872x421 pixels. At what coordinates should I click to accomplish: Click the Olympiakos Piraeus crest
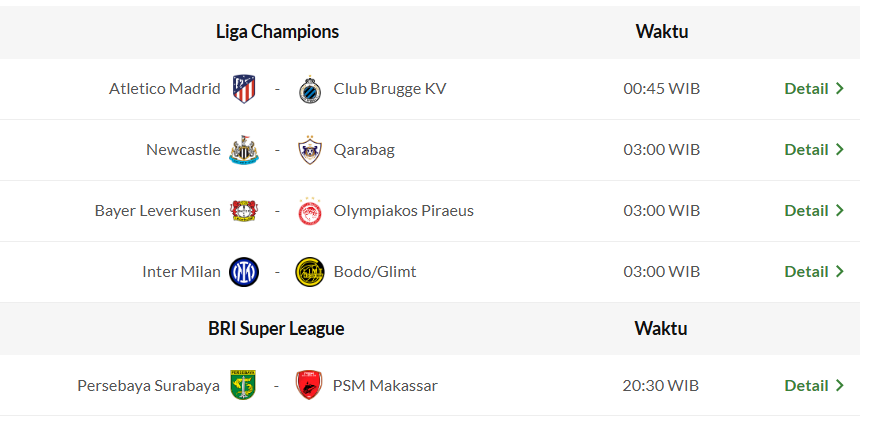click(x=310, y=211)
